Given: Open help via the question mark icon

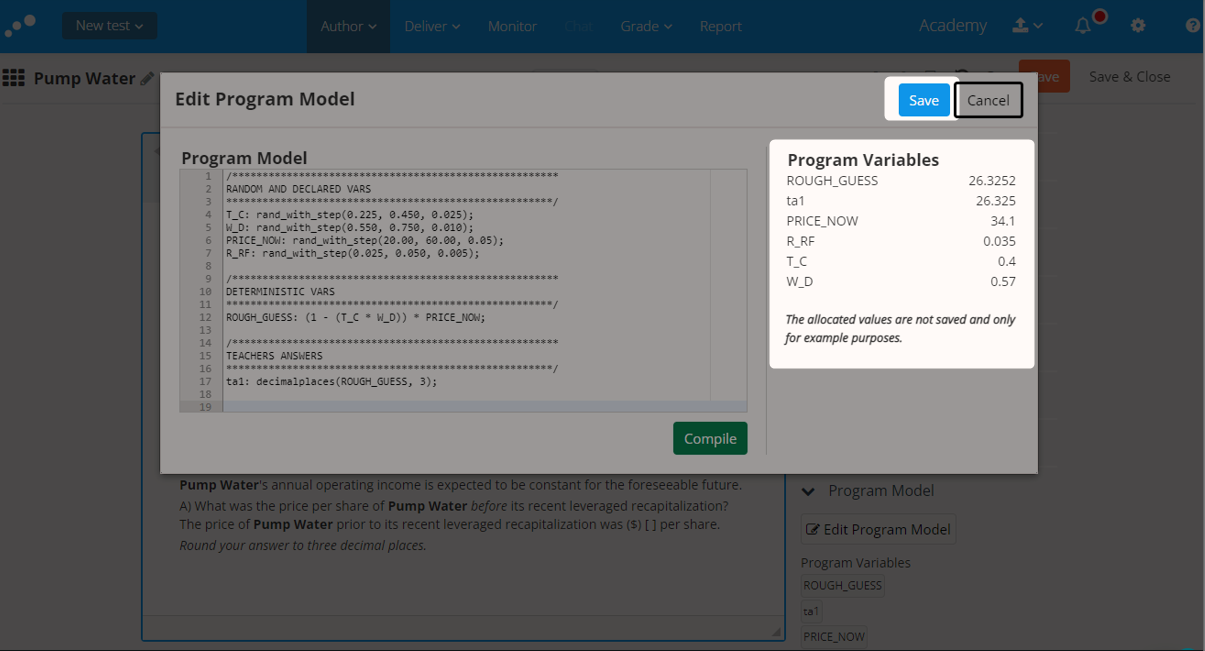Looking at the screenshot, I should [1190, 26].
